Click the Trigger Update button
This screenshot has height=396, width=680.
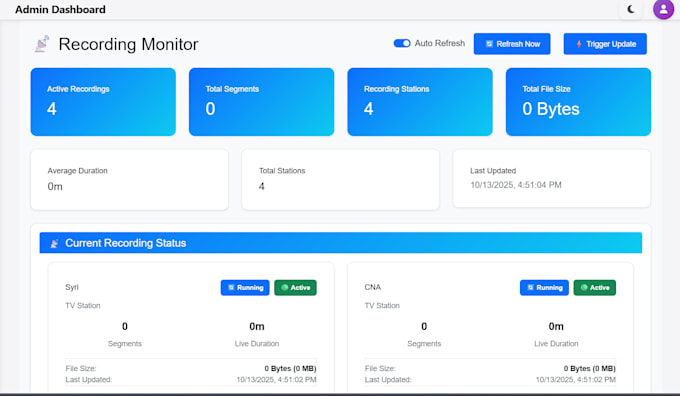(605, 44)
